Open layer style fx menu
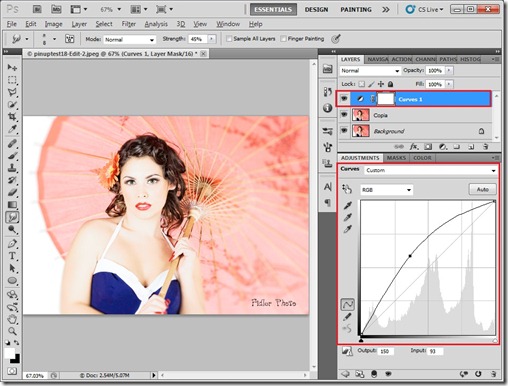Screen dimensions: 508x386 click(414, 147)
